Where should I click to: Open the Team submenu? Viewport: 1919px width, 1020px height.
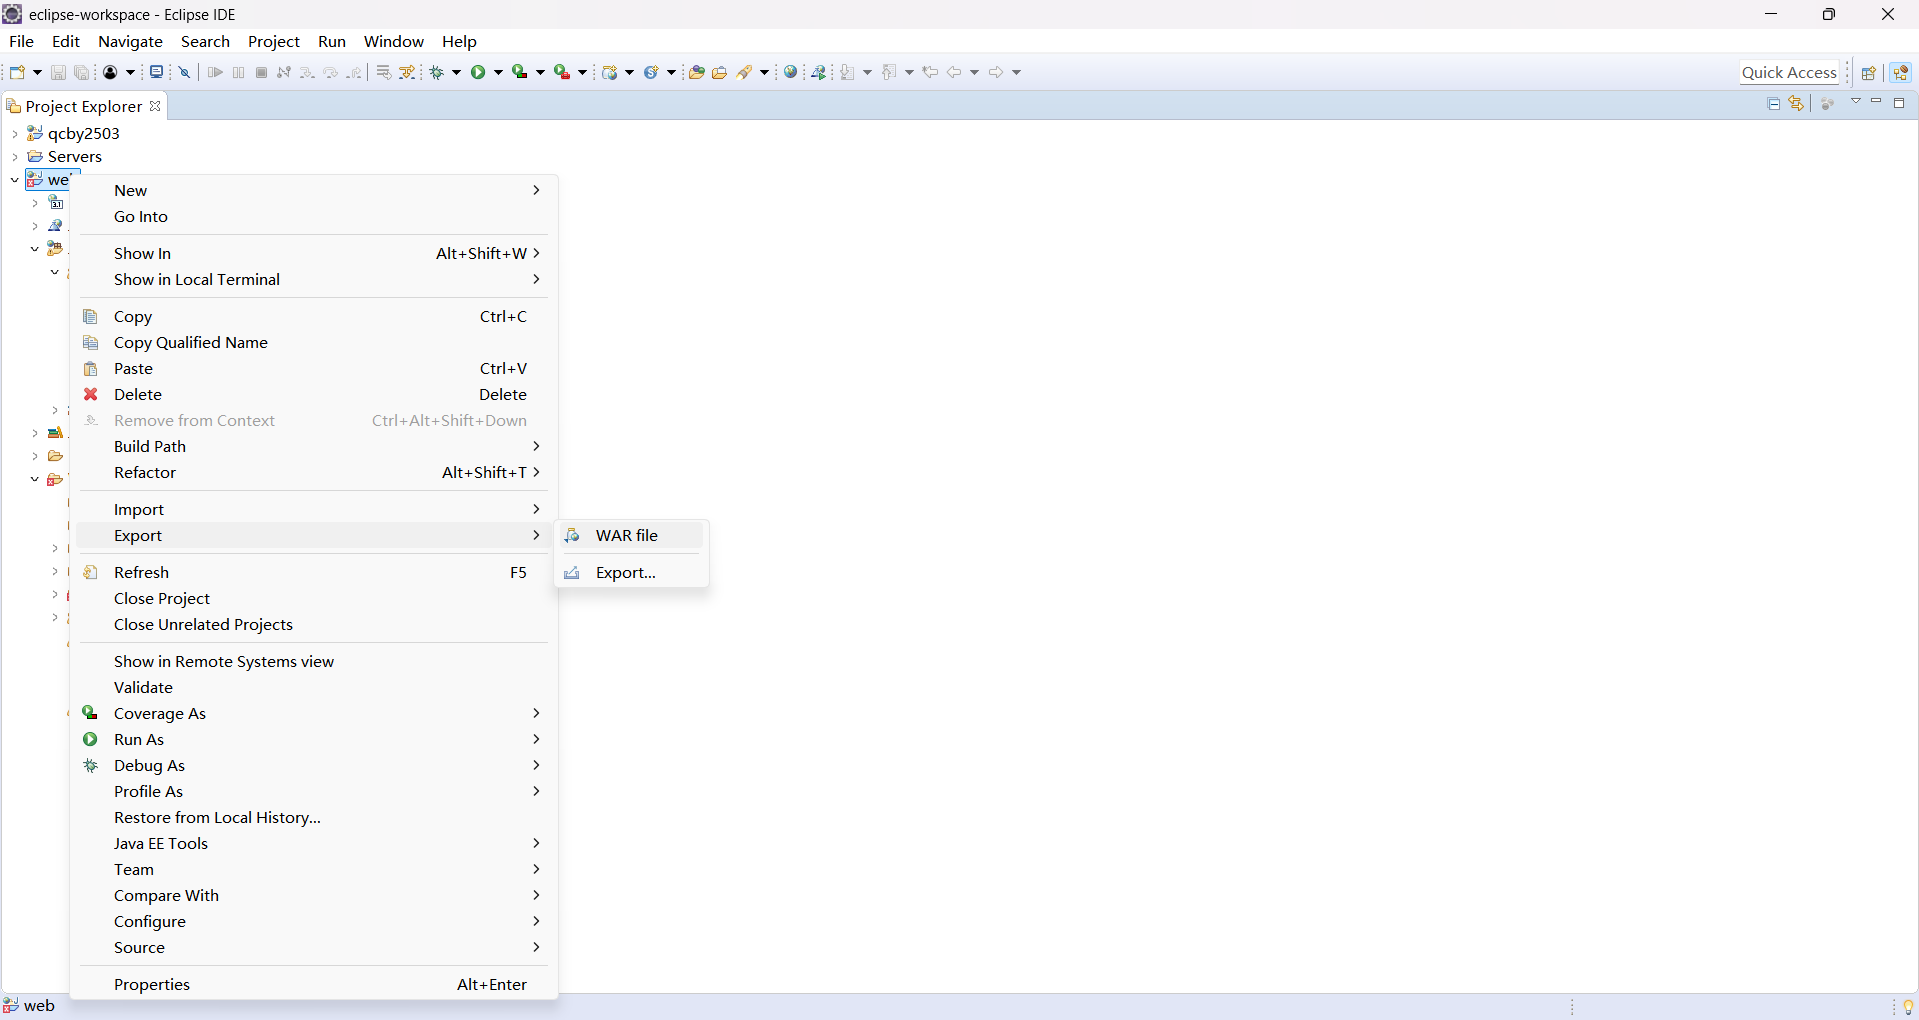[314, 869]
